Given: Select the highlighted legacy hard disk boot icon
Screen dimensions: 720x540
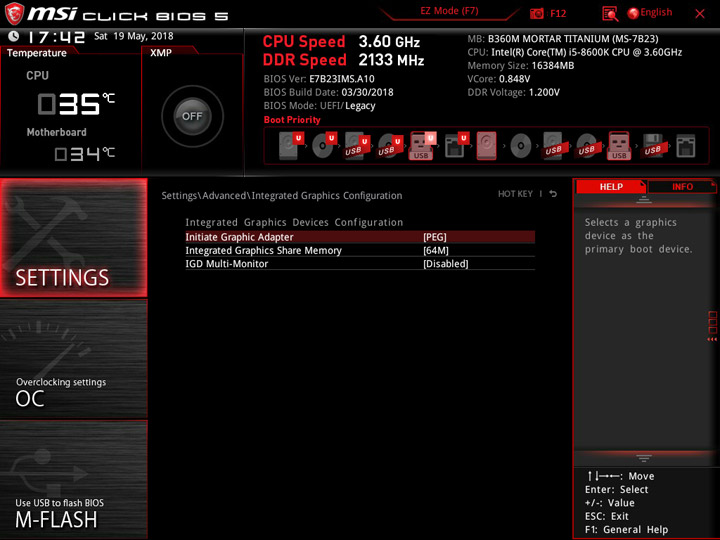Looking at the screenshot, I should point(487,146).
